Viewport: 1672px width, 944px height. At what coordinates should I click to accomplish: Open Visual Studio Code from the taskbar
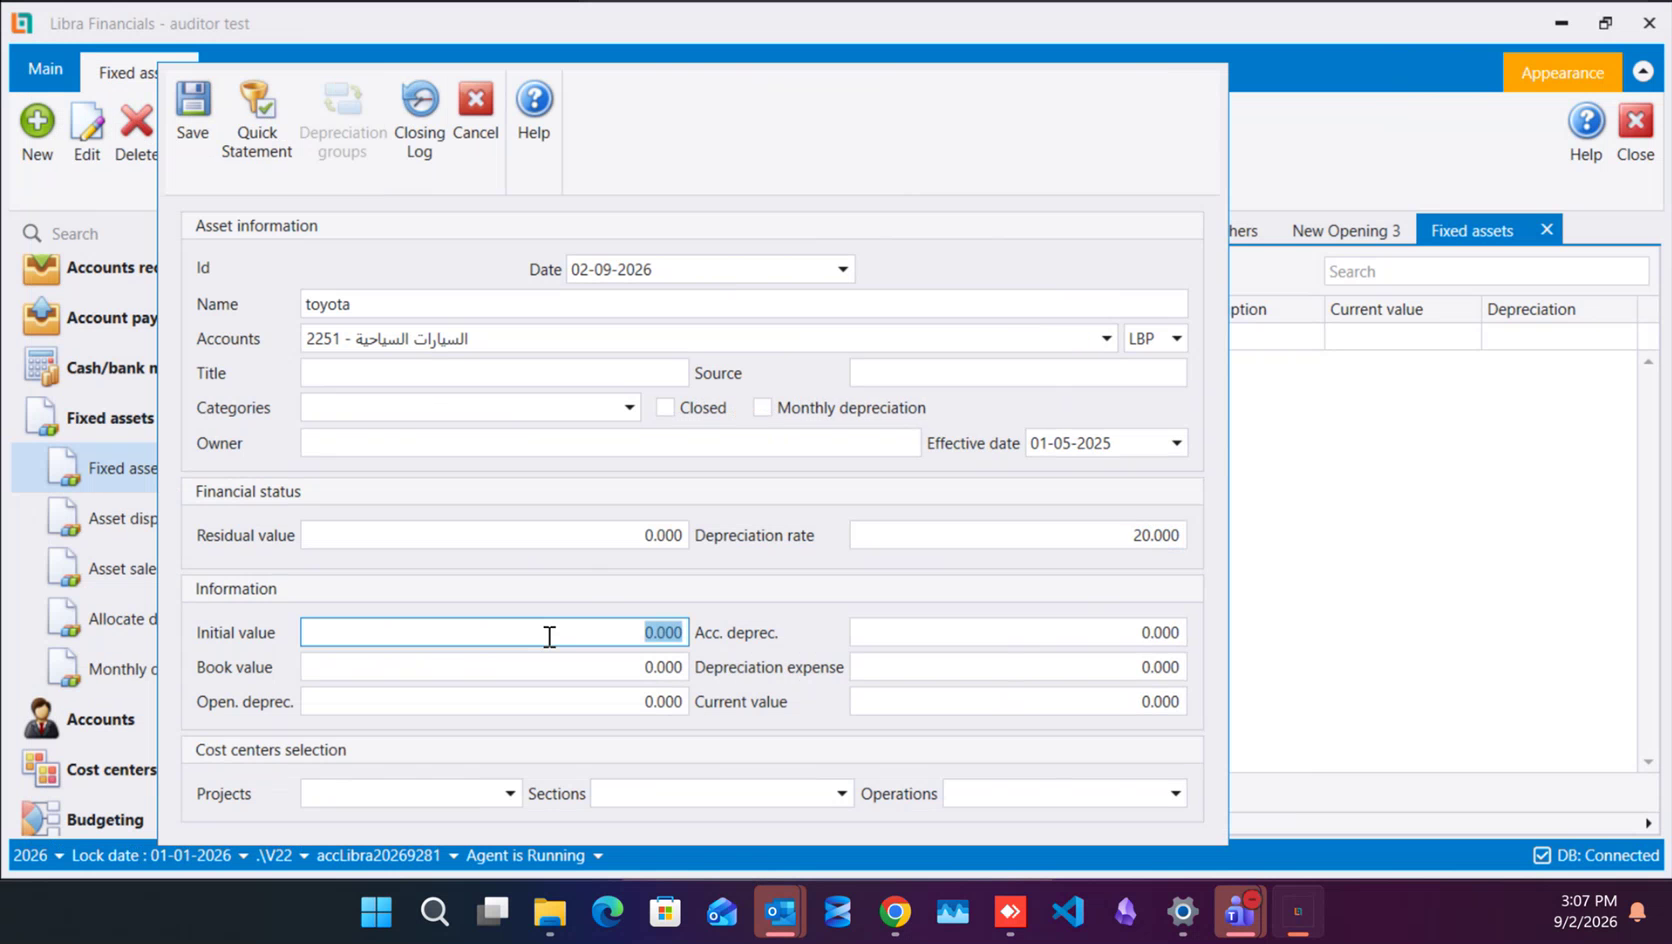coord(1068,912)
